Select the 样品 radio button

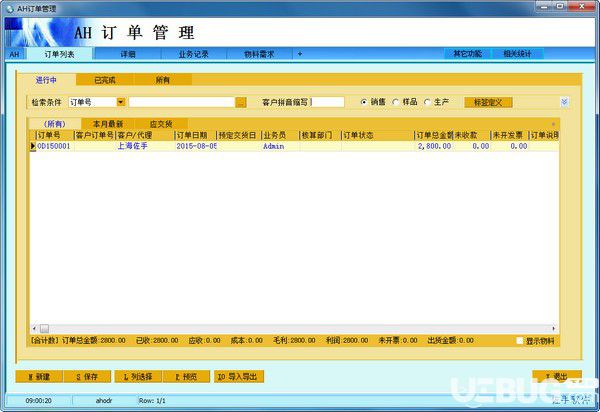coord(396,102)
